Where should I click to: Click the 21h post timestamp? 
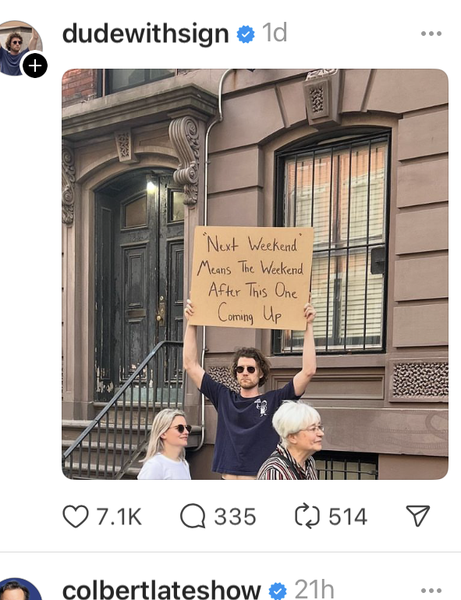314,590
